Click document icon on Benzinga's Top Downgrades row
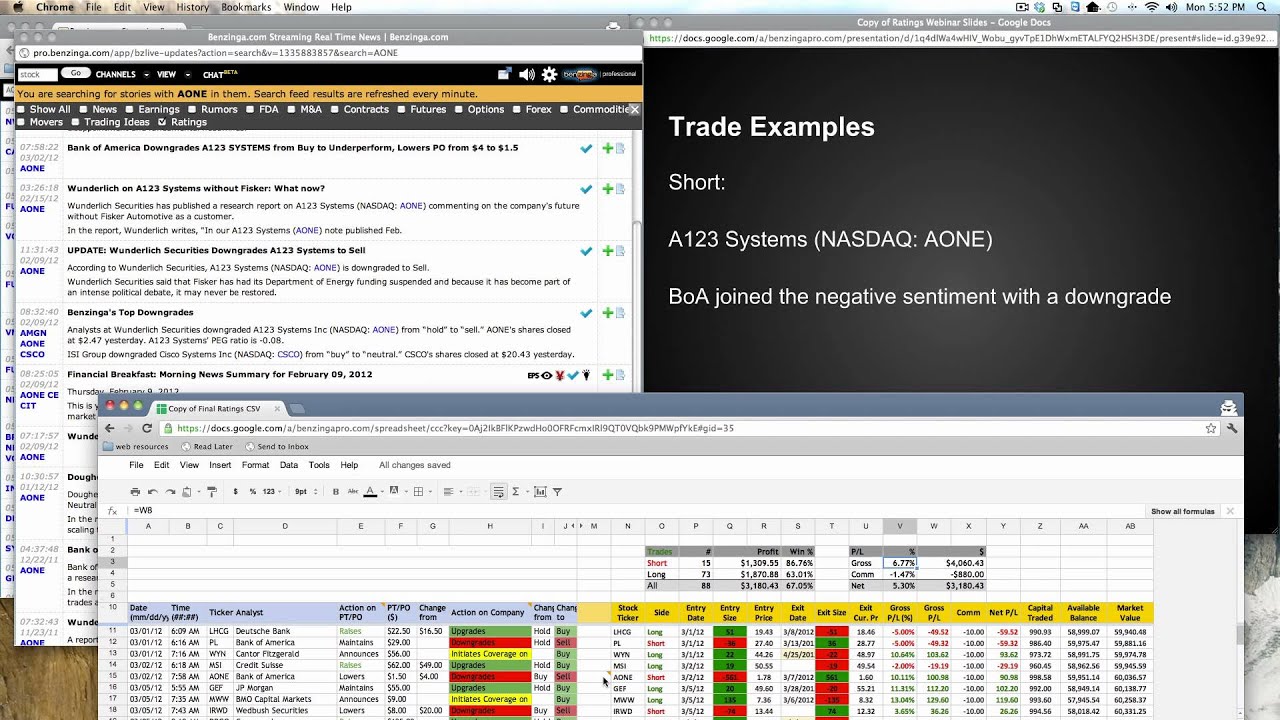1280x720 pixels. coord(620,313)
